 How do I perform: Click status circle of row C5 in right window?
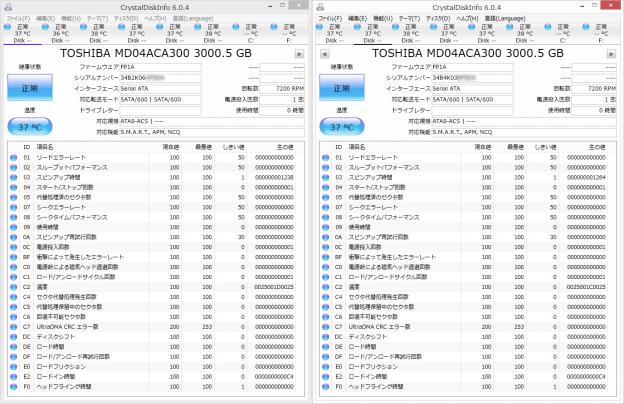(x=326, y=307)
